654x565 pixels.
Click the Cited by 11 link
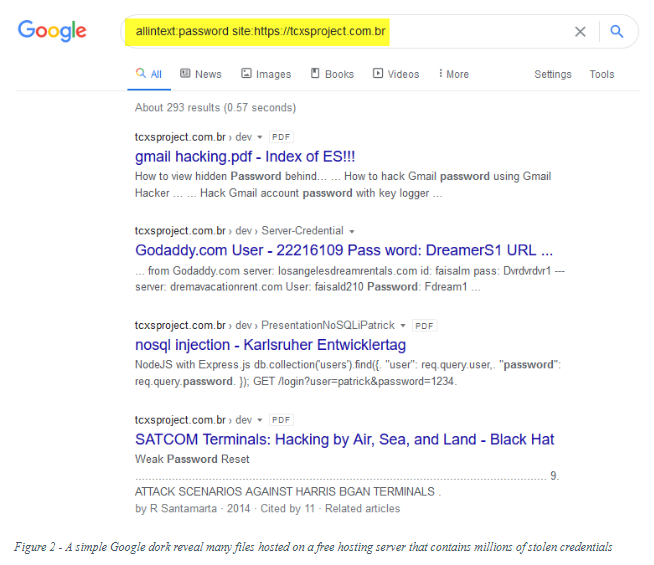(287, 509)
